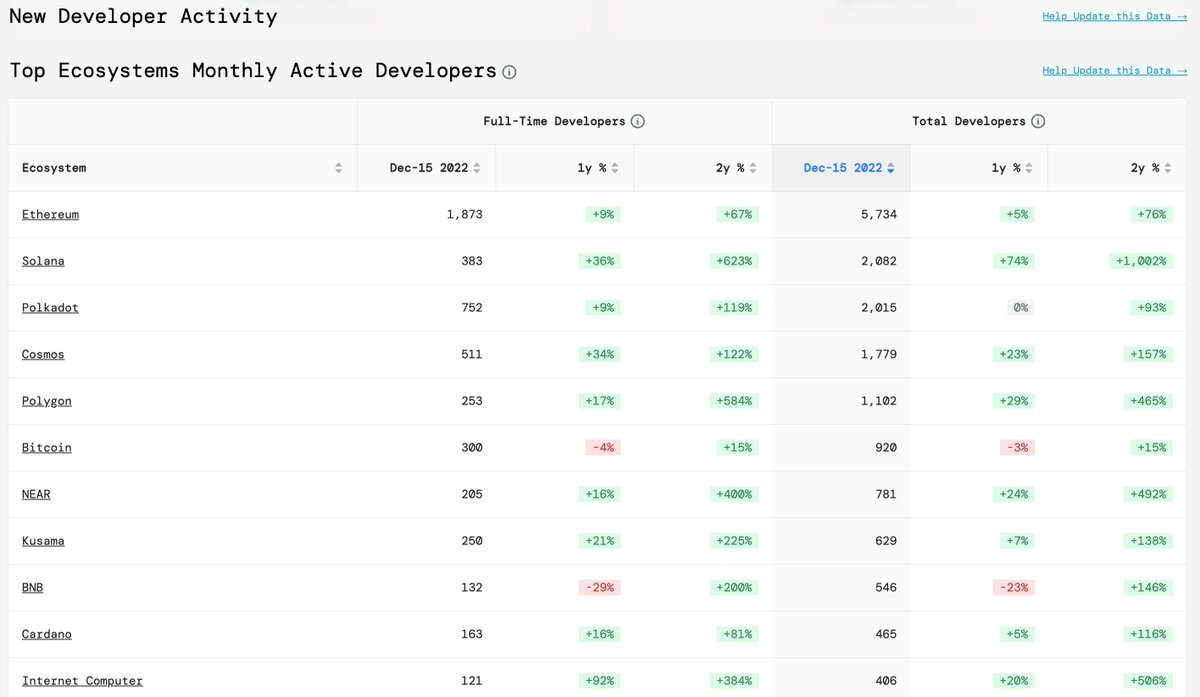The image size is (1200, 697).
Task: Click the sort arrows on the Ecosystem header
Action: point(338,168)
